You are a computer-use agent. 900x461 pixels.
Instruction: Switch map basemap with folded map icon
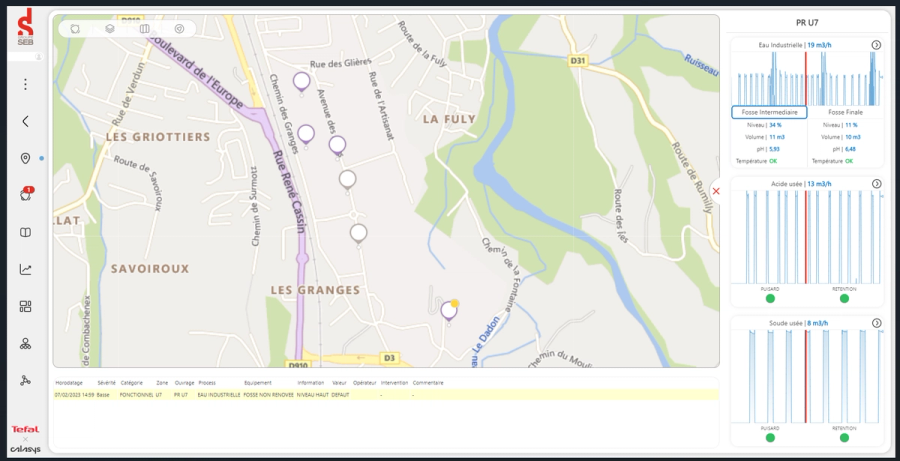tap(145, 29)
